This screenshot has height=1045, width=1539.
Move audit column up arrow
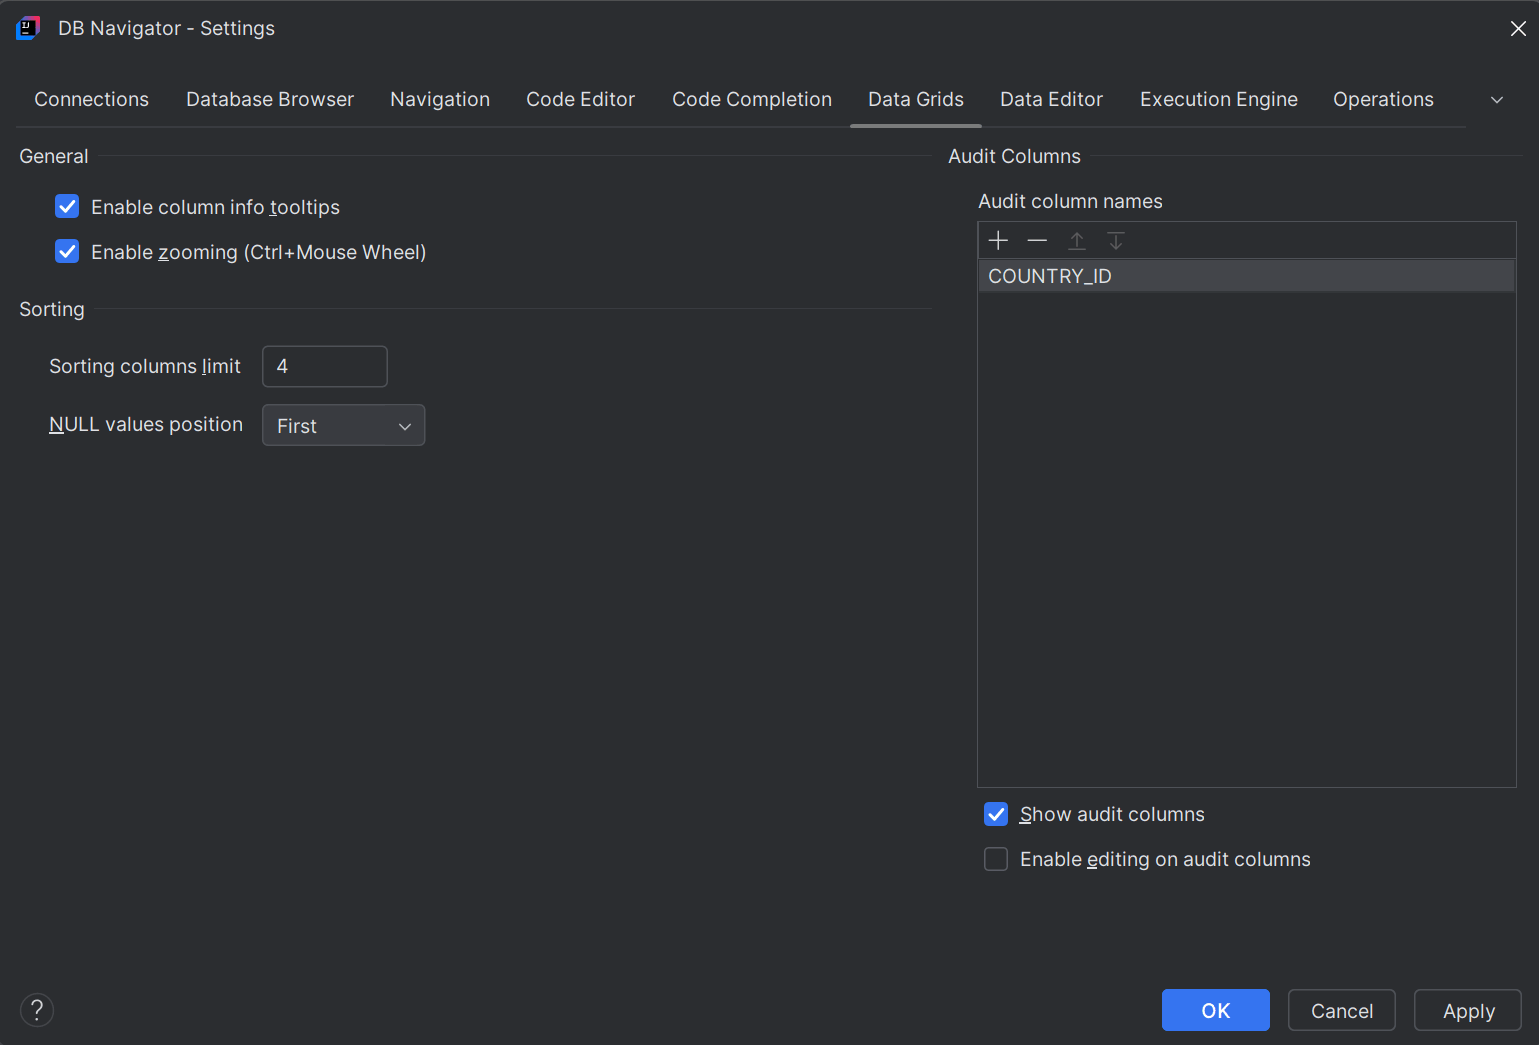click(x=1077, y=240)
